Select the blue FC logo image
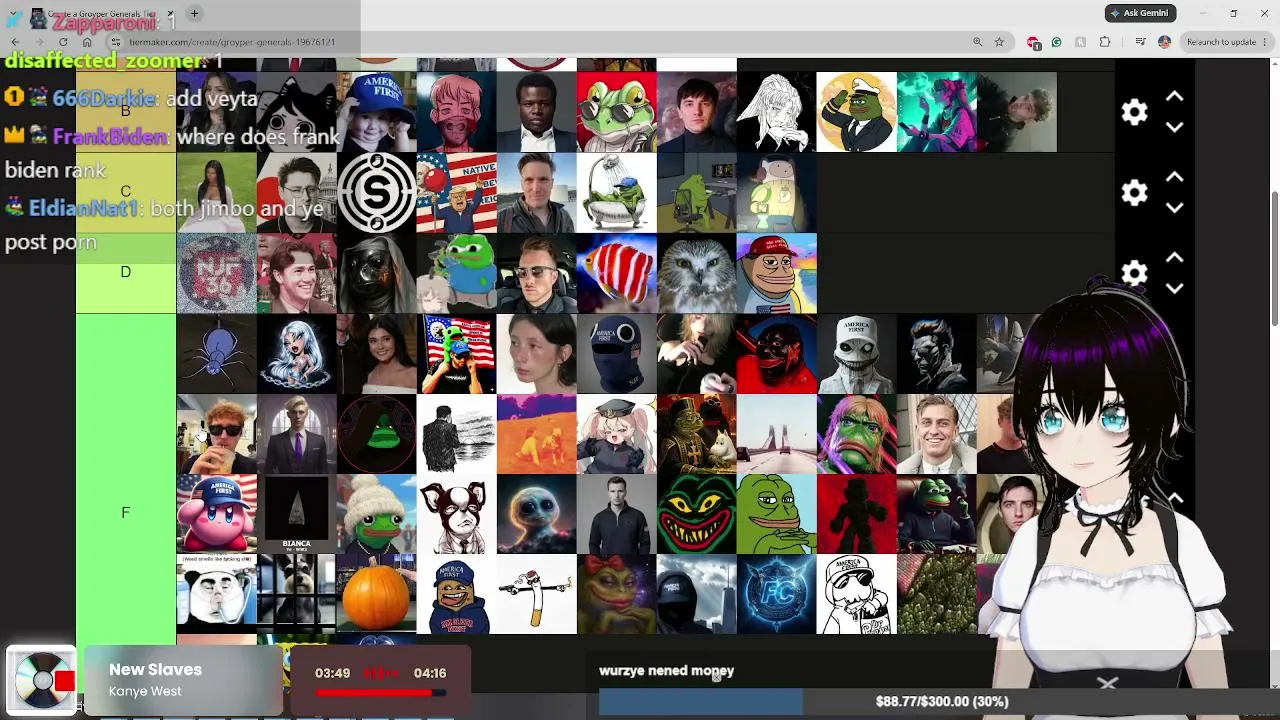The image size is (1280, 720). [777, 594]
